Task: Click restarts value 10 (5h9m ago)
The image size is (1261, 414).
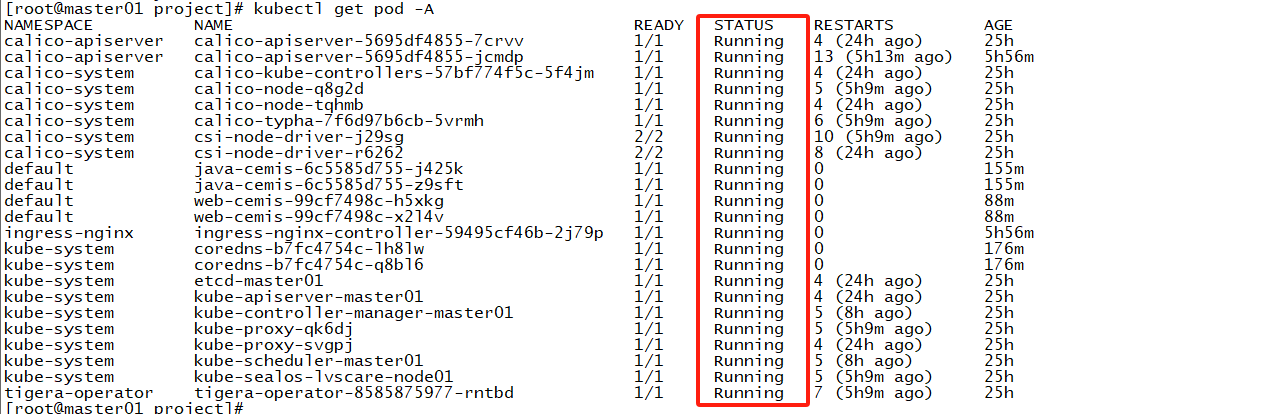Action: pyautogui.click(x=879, y=137)
